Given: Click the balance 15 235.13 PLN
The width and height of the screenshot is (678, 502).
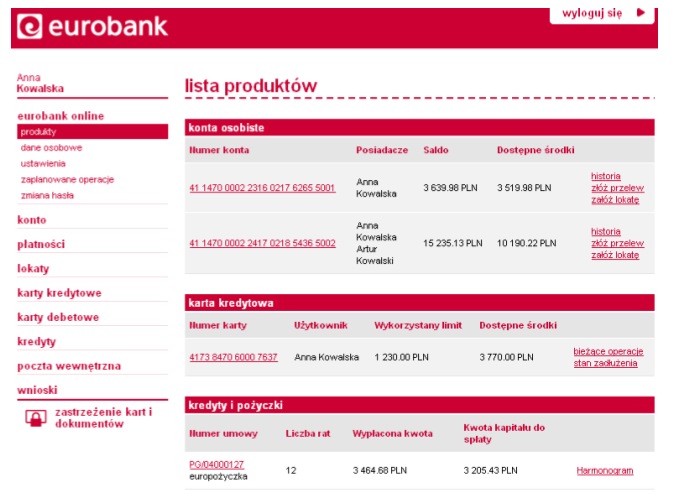Looking at the screenshot, I should [453, 243].
